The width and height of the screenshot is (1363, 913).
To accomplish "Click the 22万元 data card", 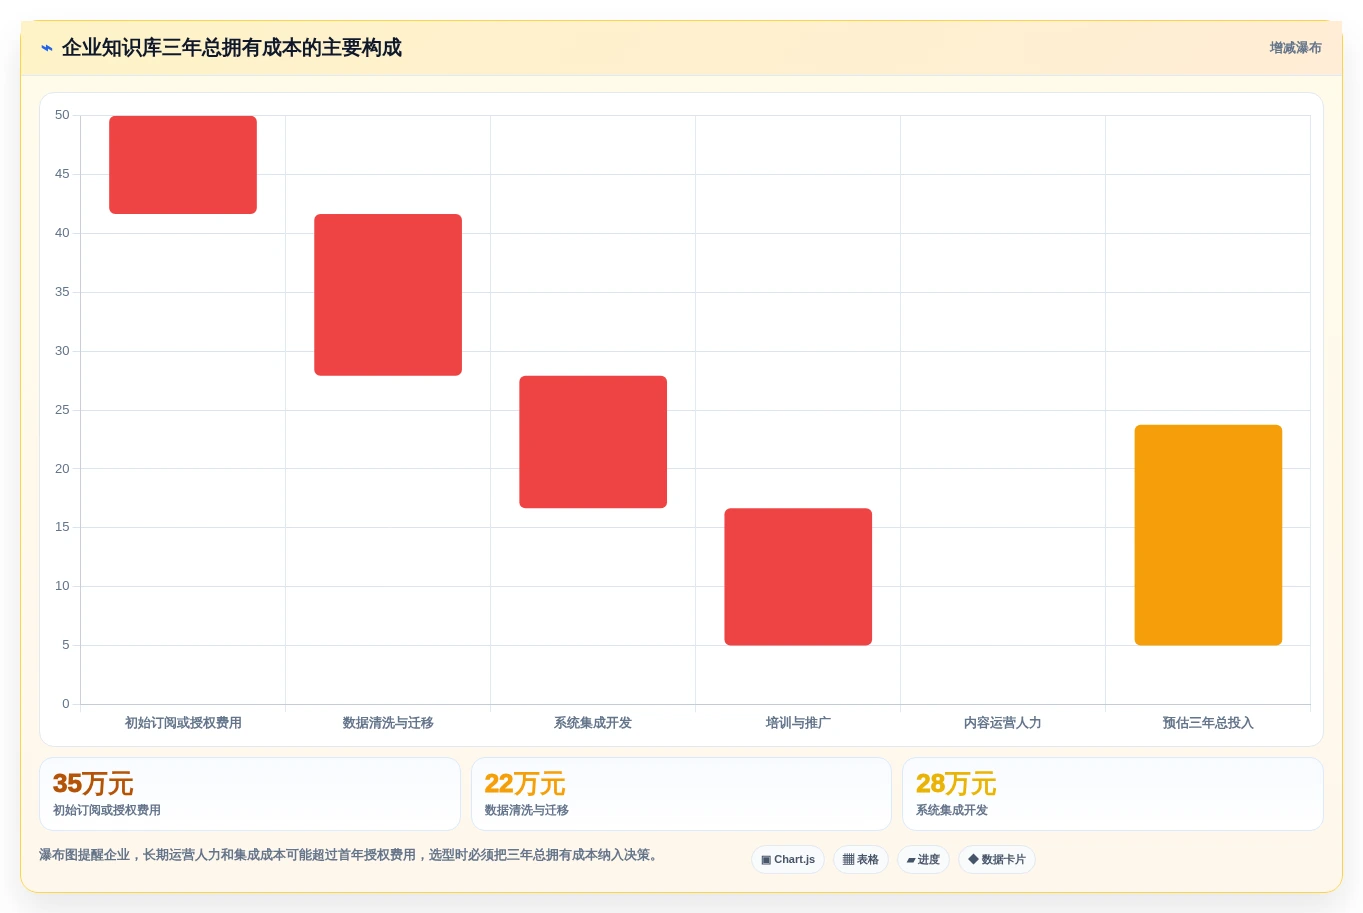I will 681,794.
